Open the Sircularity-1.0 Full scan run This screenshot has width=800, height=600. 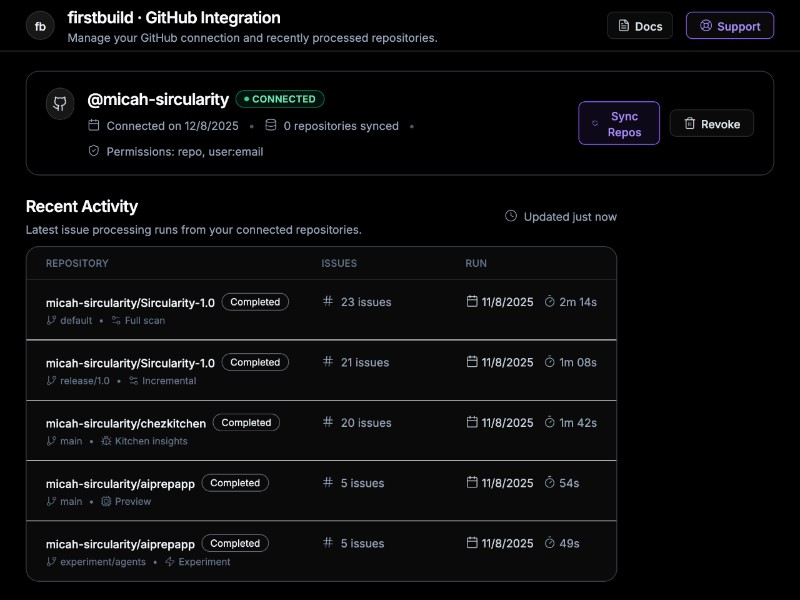click(x=130, y=302)
